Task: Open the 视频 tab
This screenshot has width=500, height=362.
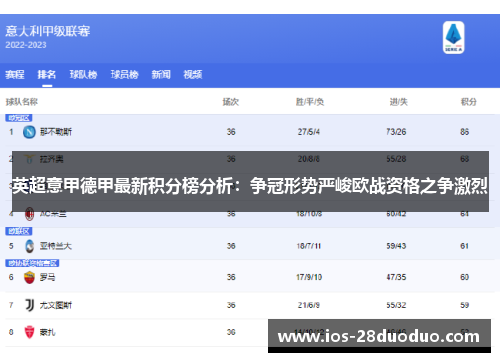Action: 193,74
